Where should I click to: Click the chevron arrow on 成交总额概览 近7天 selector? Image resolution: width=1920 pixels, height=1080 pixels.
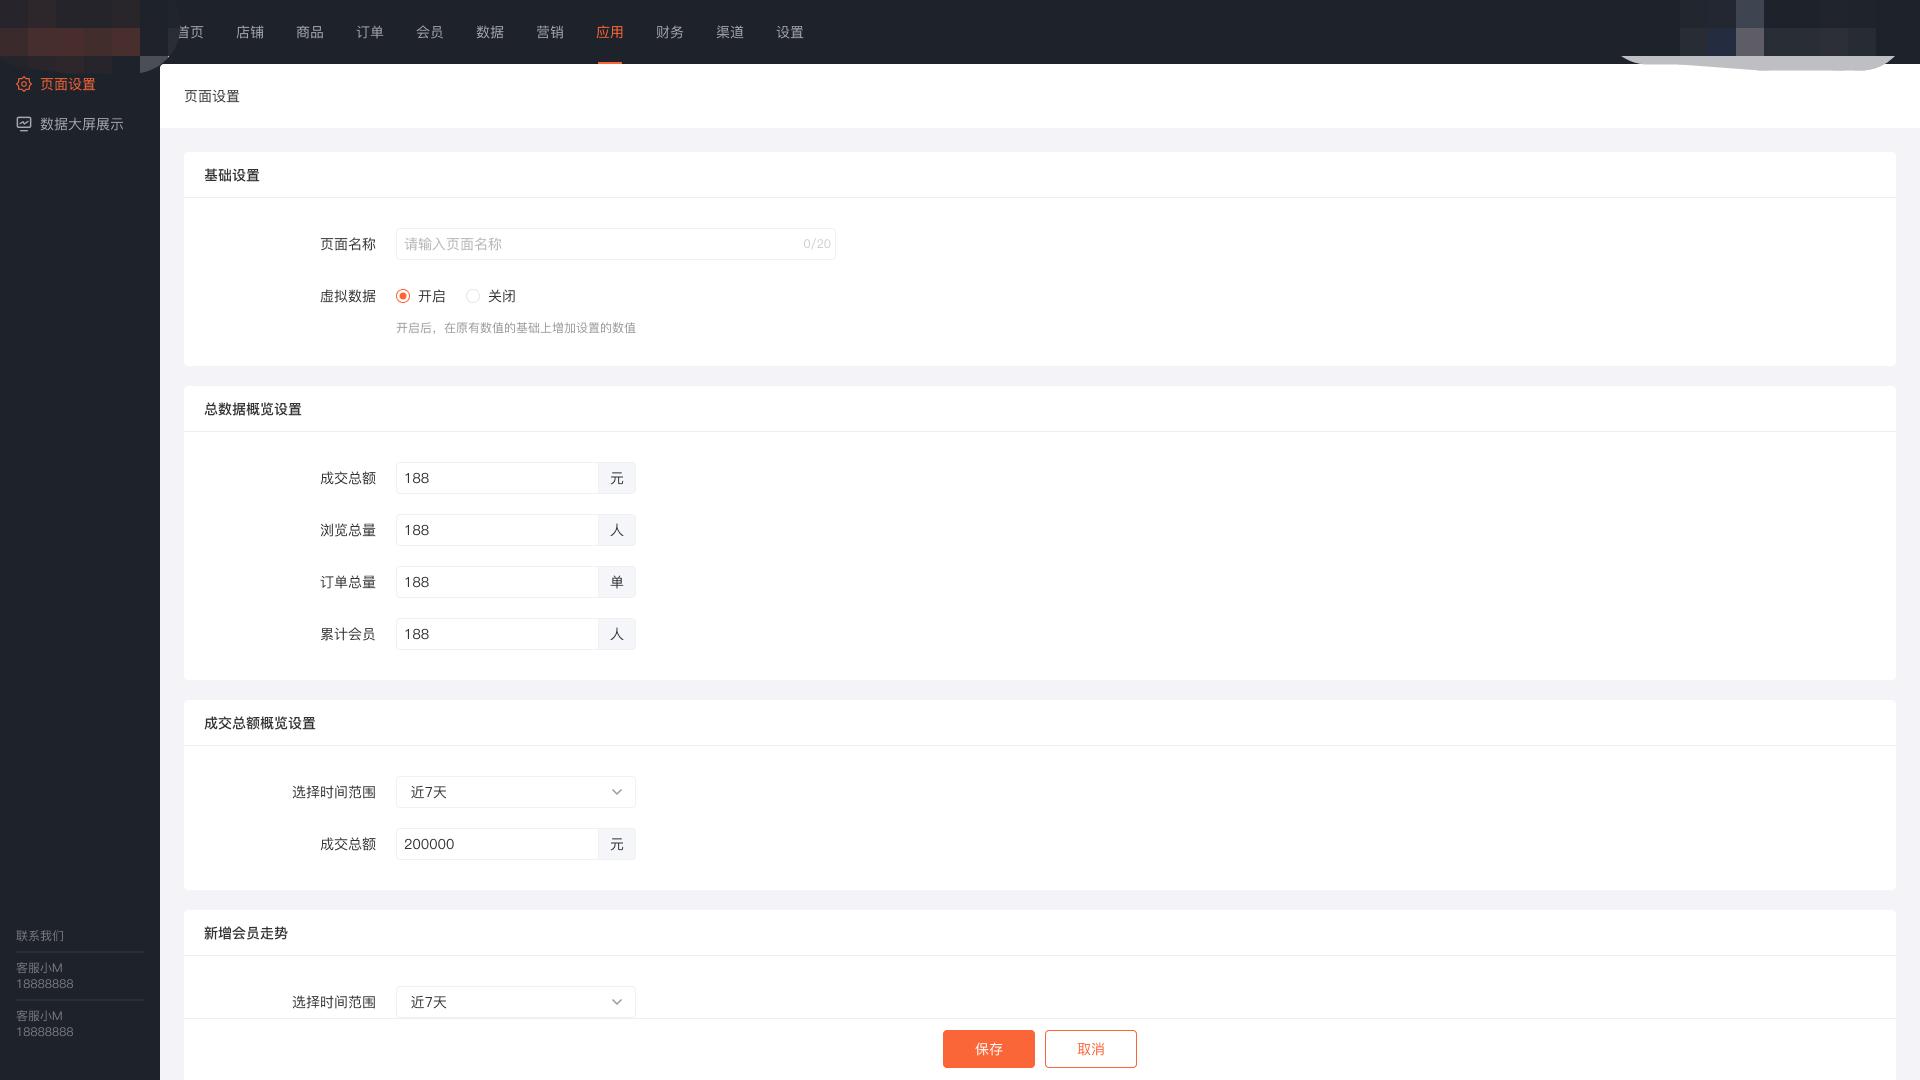617,792
